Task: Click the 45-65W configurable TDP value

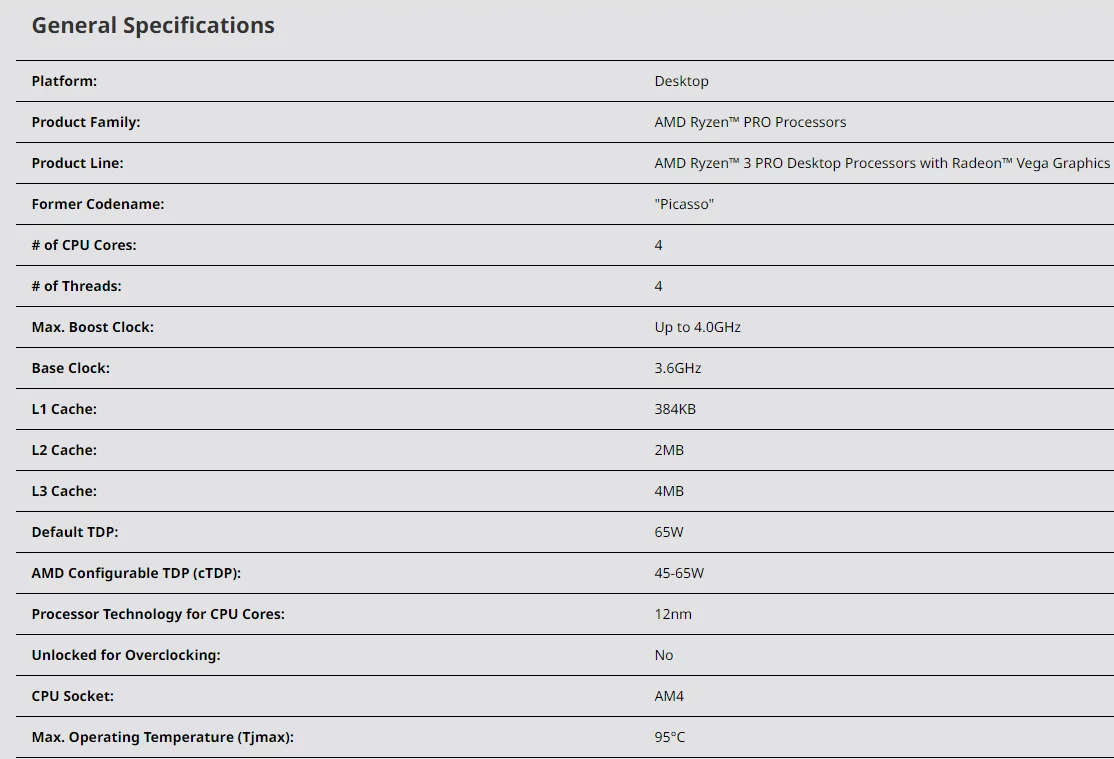Action: (679, 573)
